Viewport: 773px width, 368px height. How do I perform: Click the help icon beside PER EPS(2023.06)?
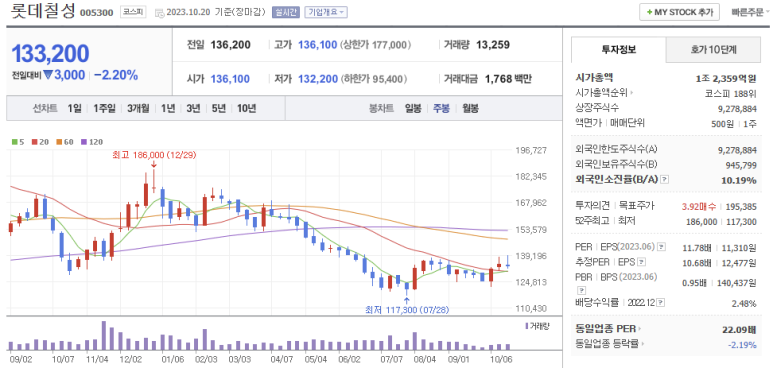coord(662,247)
